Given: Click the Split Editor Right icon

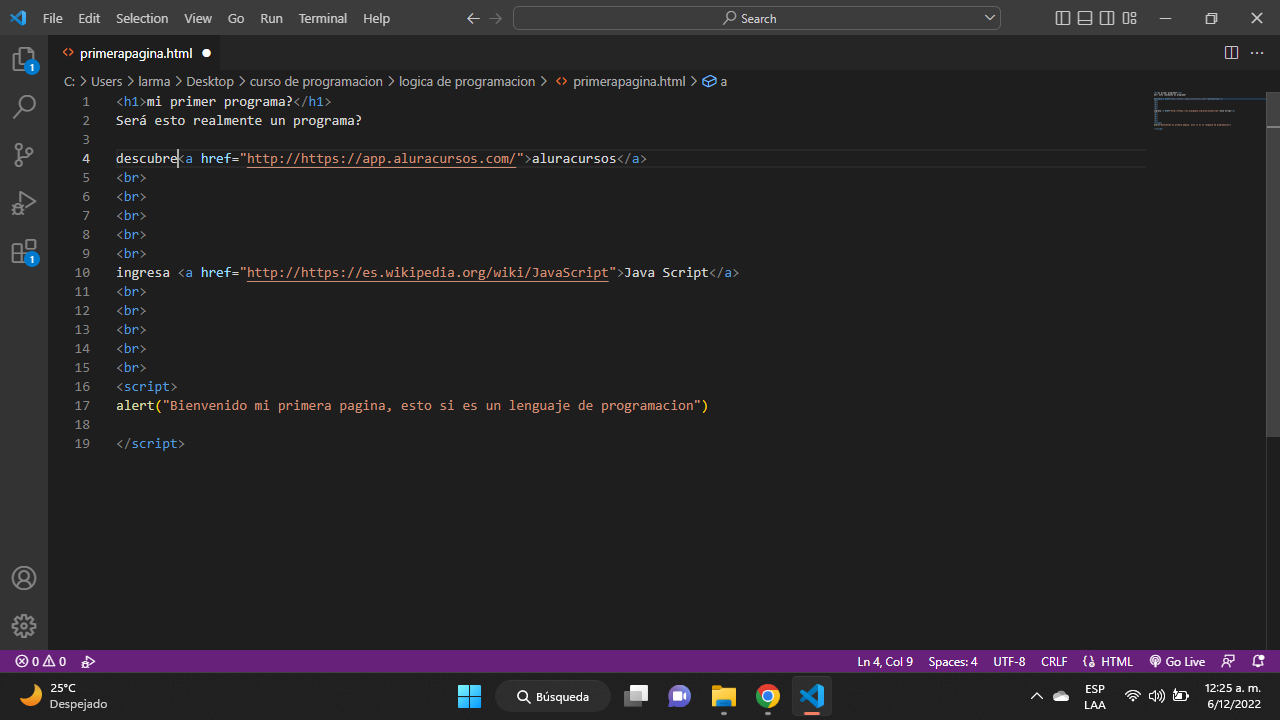Looking at the screenshot, I should tap(1231, 53).
